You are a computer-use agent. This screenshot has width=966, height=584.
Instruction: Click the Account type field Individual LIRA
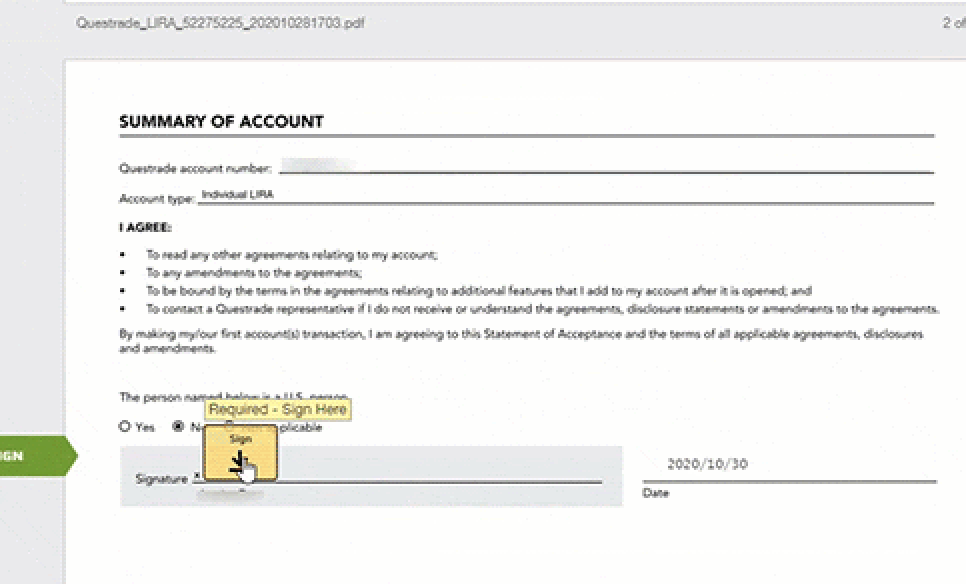tap(560, 195)
